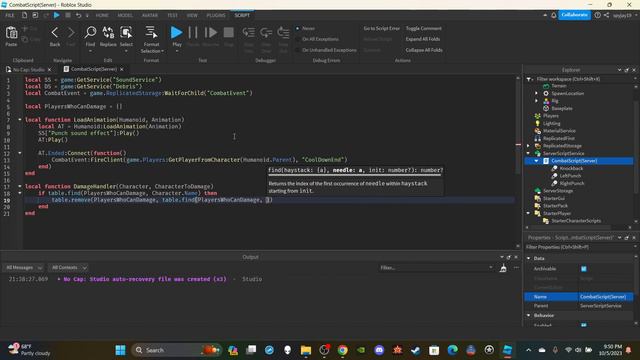Collapse StarterPlayer node
The height and width of the screenshot is (360, 640).
pyautogui.click(x=529, y=213)
